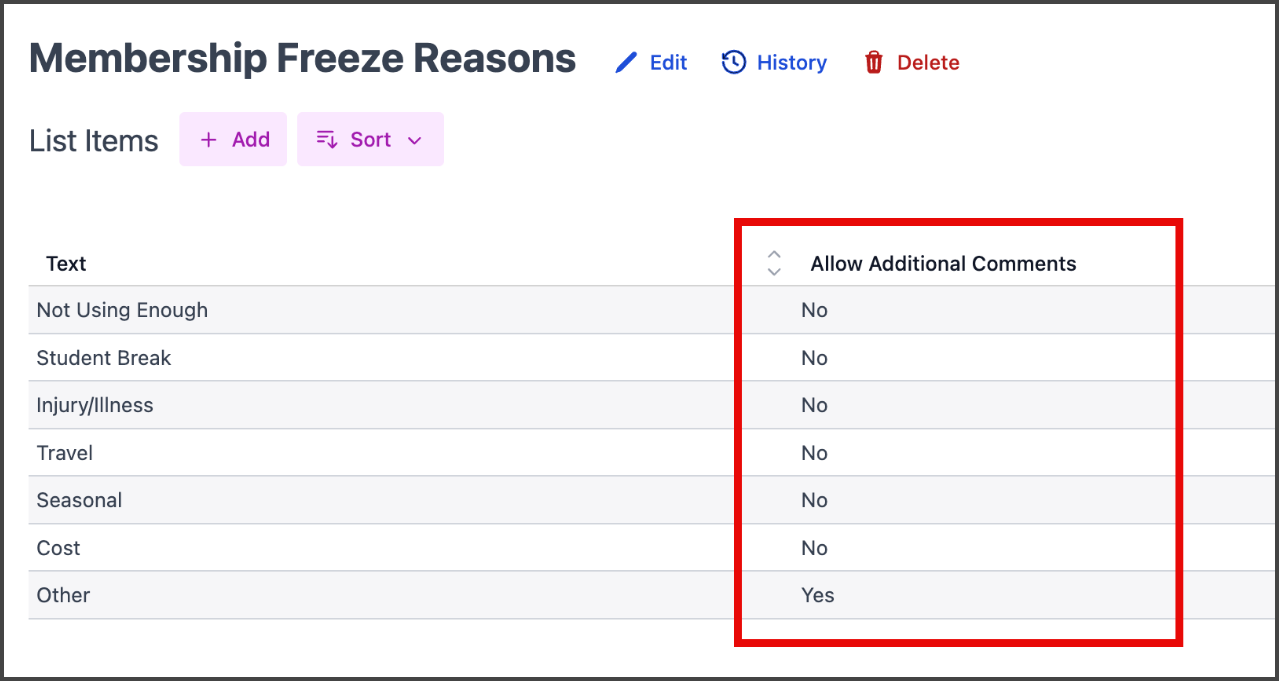Sort by Allow Additional Comments header

click(x=943, y=264)
